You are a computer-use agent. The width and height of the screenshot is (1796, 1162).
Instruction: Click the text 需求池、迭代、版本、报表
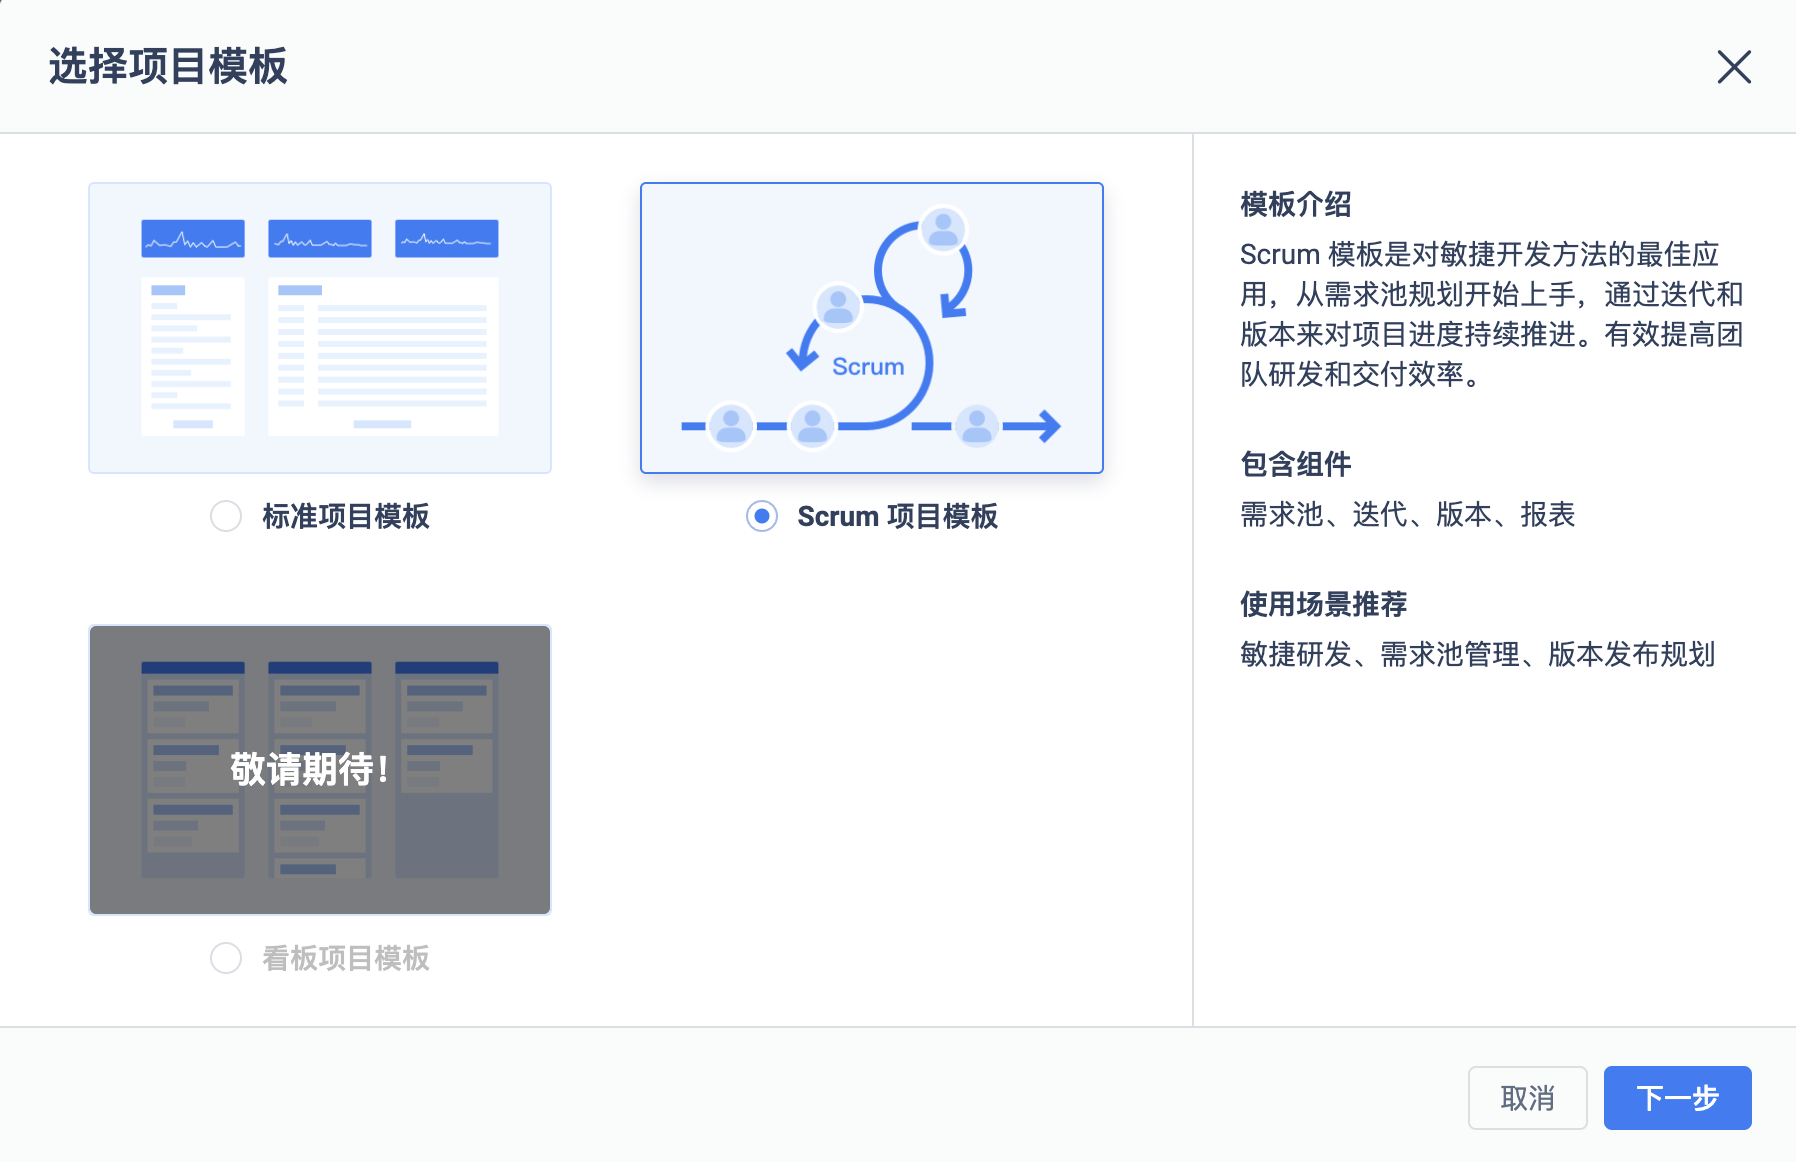(1408, 514)
